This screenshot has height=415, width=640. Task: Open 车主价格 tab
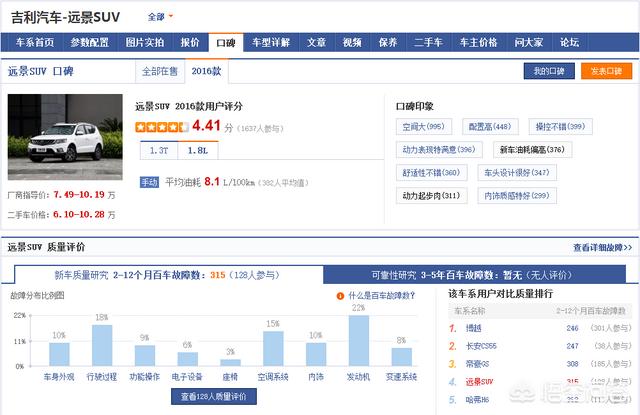[x=479, y=42]
